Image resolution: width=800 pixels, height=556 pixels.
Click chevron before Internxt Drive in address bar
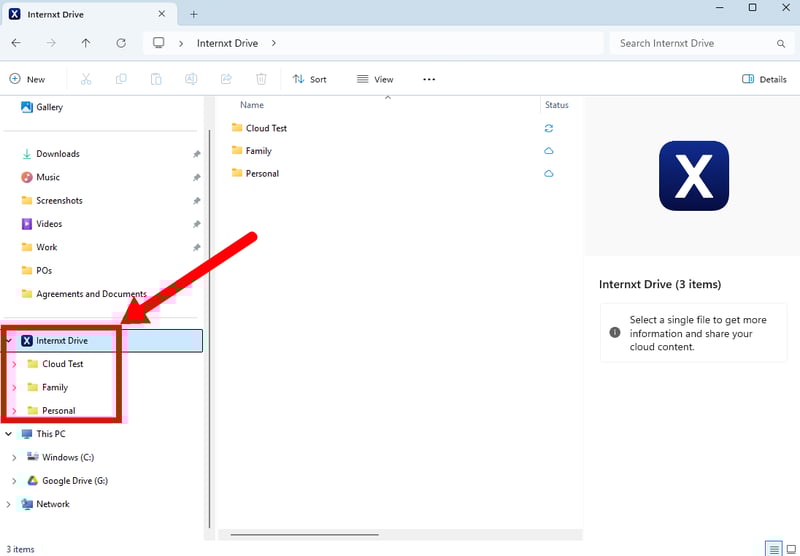(x=181, y=44)
